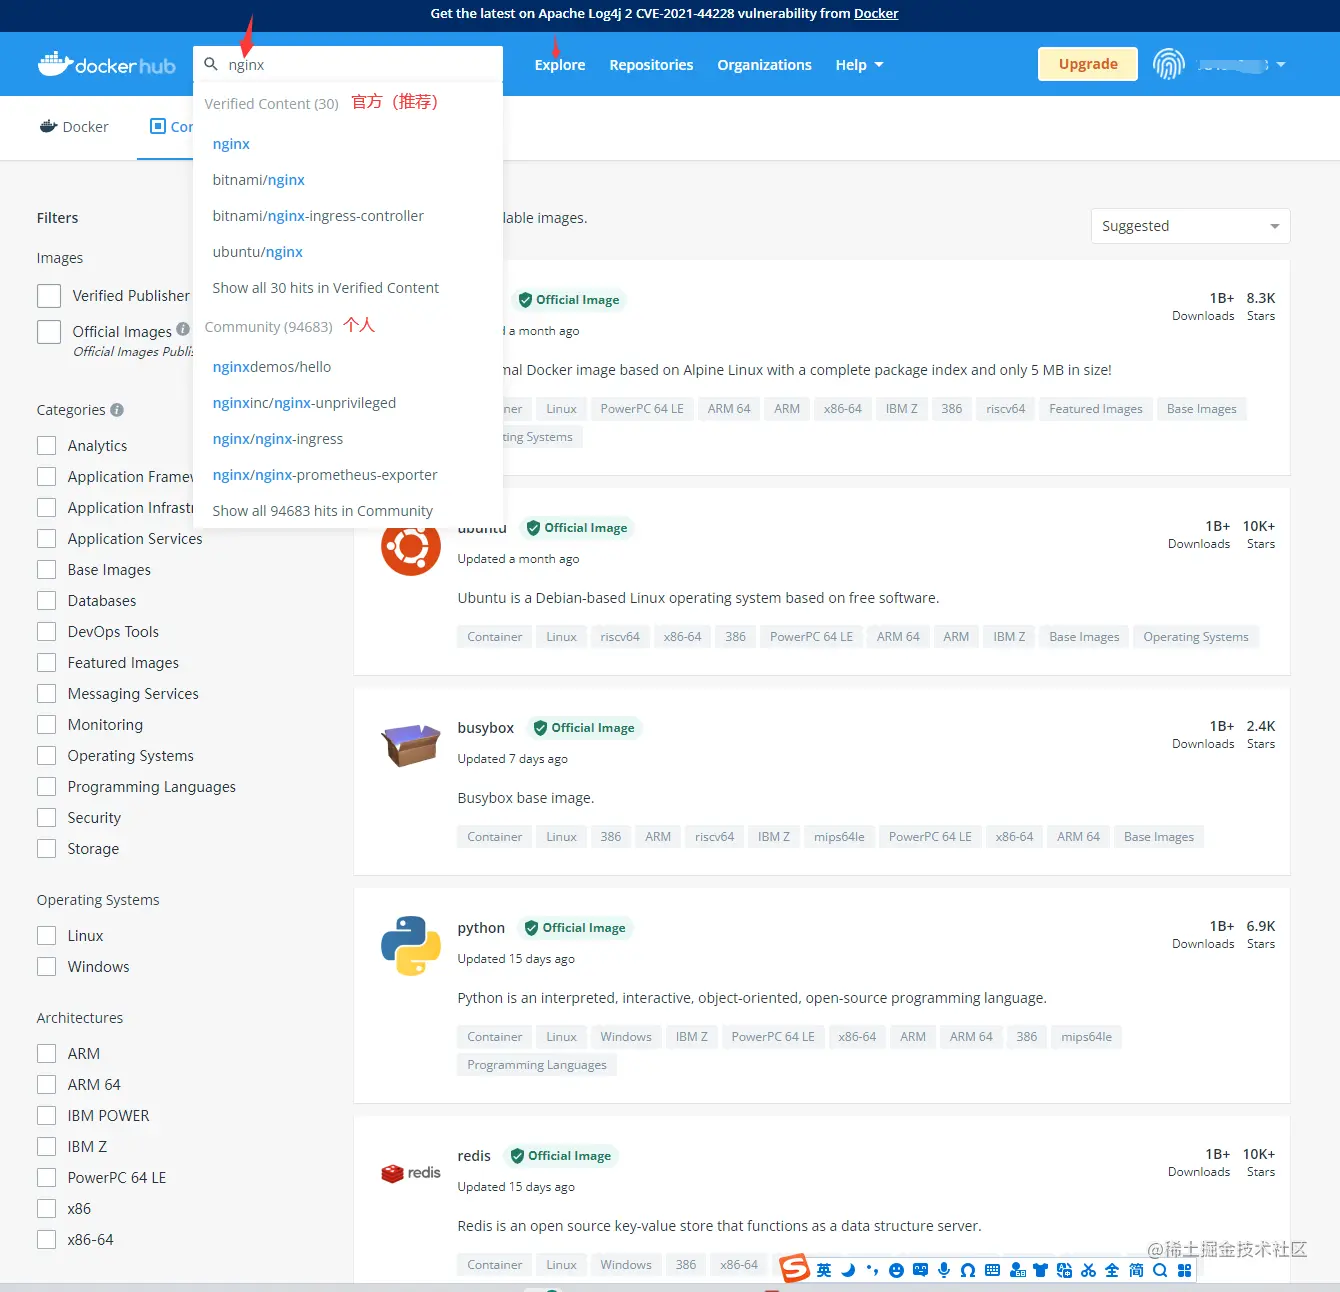Select nginx/nginx-ingress community suggestion

coord(277,439)
